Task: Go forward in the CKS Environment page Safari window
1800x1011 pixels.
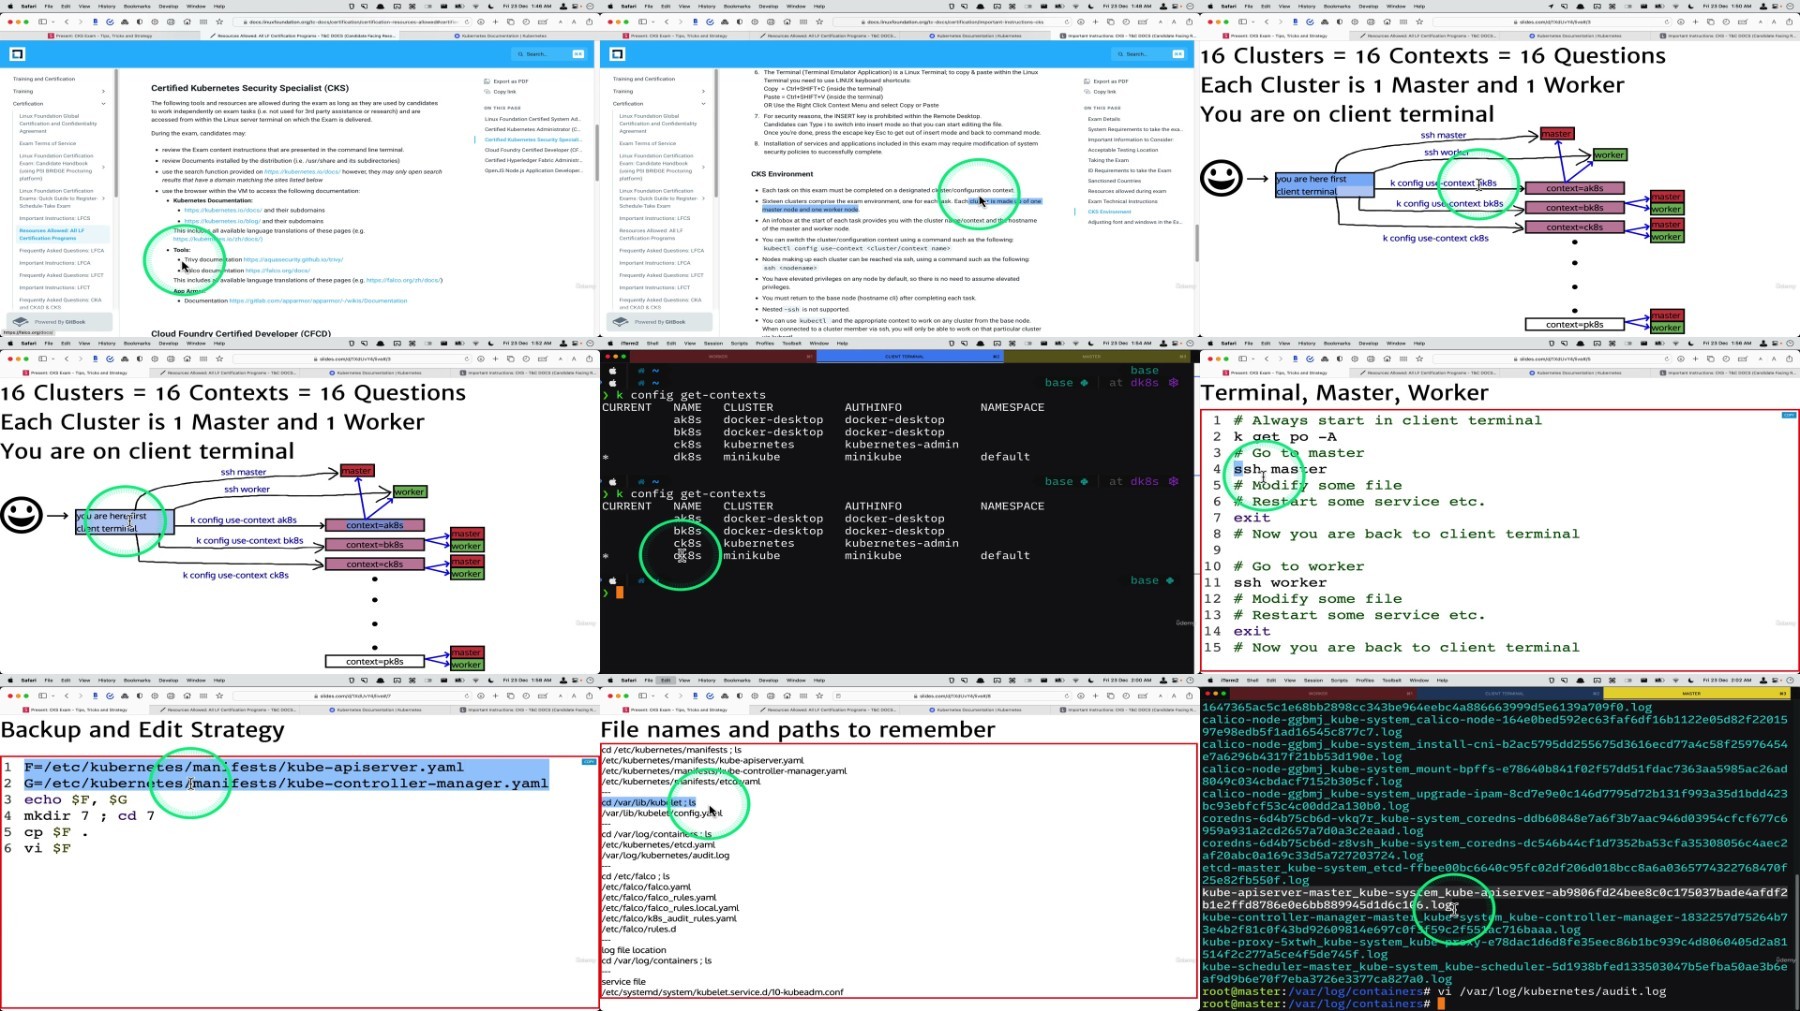Action: click(679, 22)
